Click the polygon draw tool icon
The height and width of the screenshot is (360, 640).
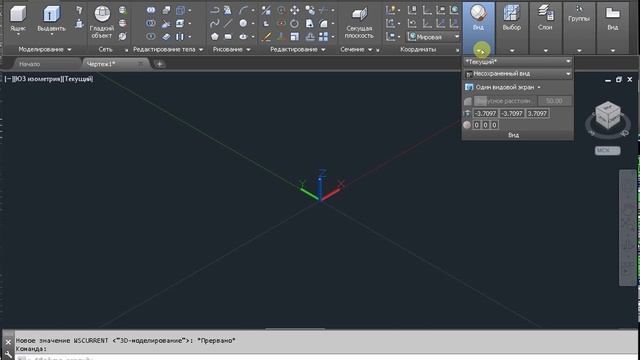pyautogui.click(x=215, y=37)
